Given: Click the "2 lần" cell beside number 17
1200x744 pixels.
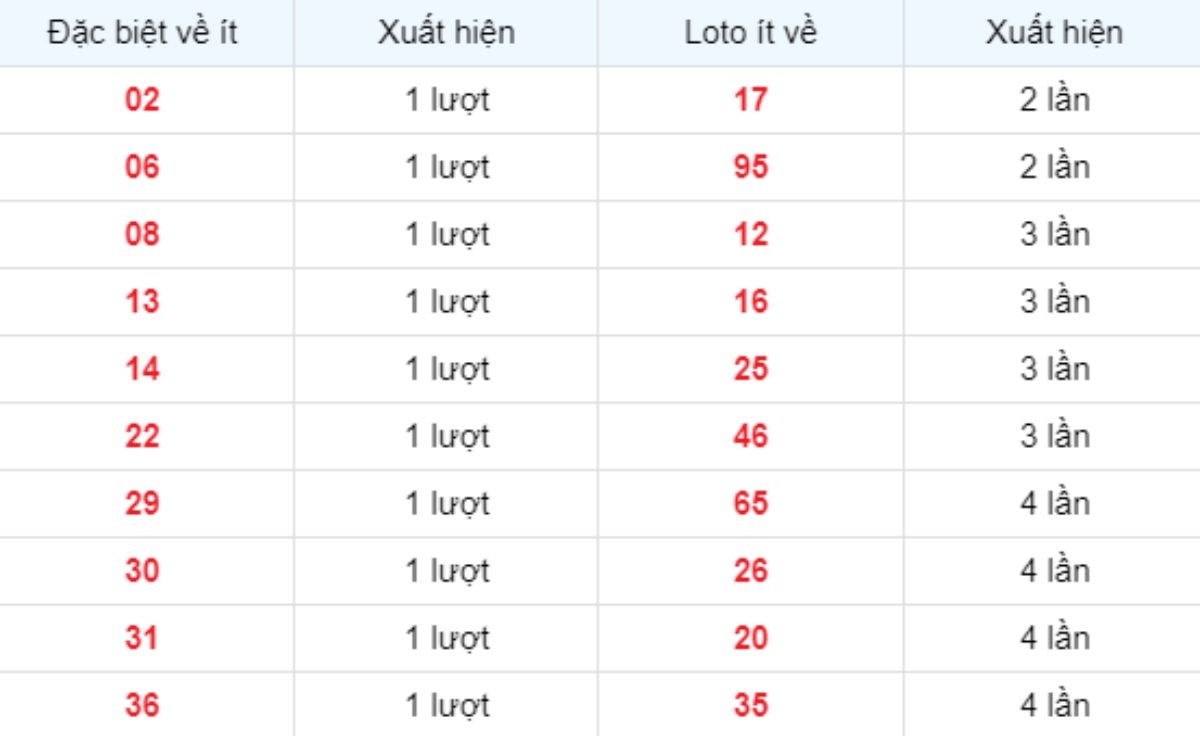Looking at the screenshot, I should pyautogui.click(x=1053, y=100).
